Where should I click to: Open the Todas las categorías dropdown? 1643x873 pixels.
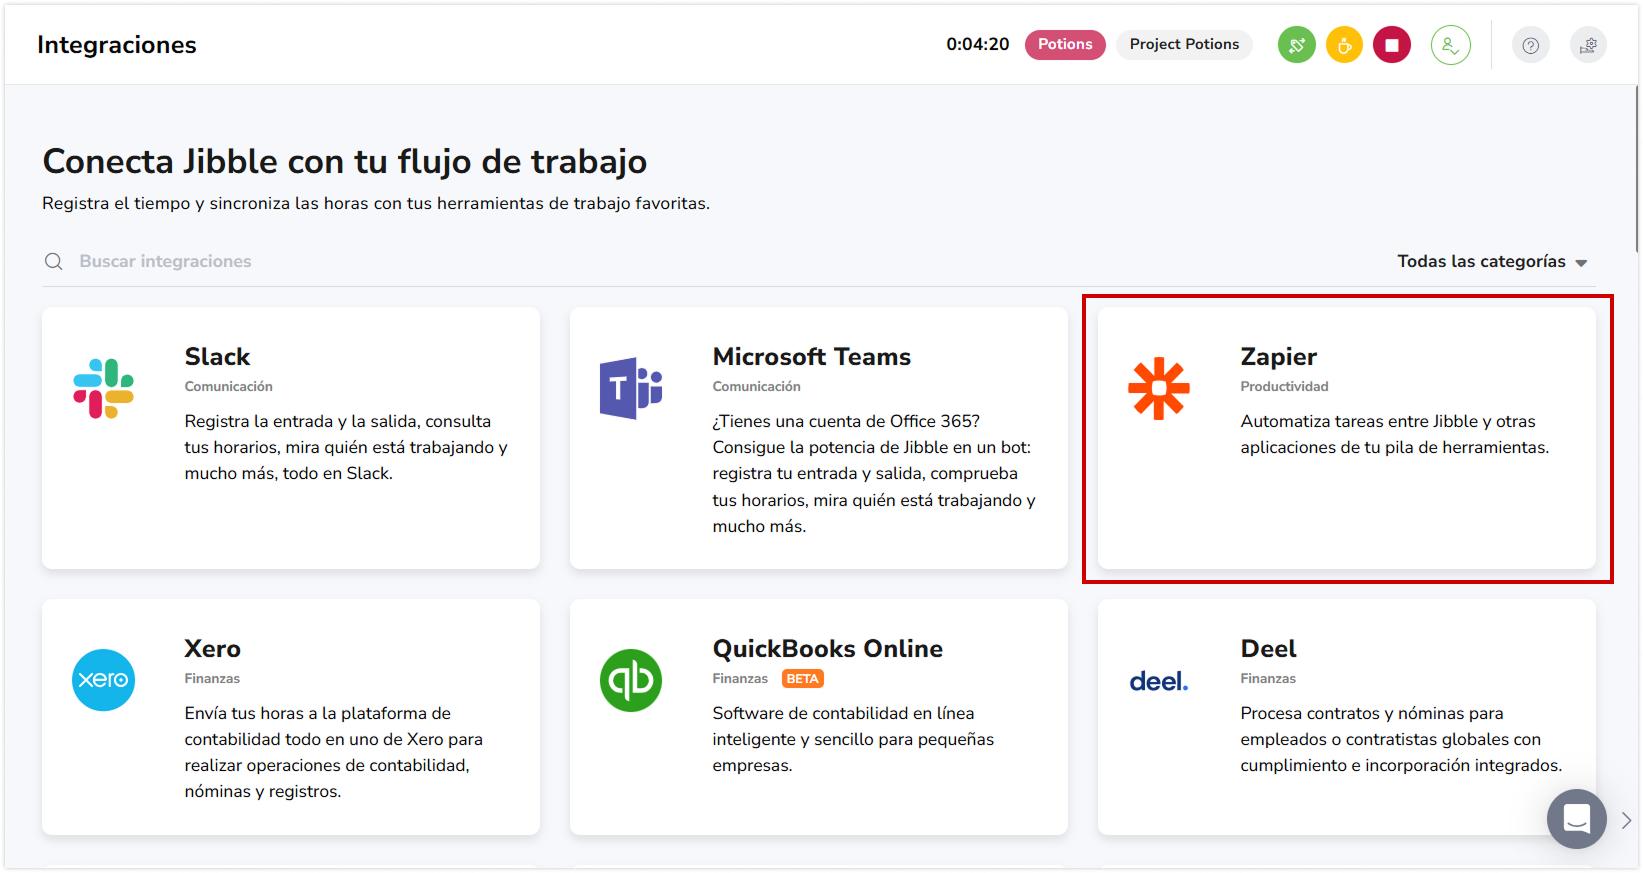click(x=1492, y=262)
